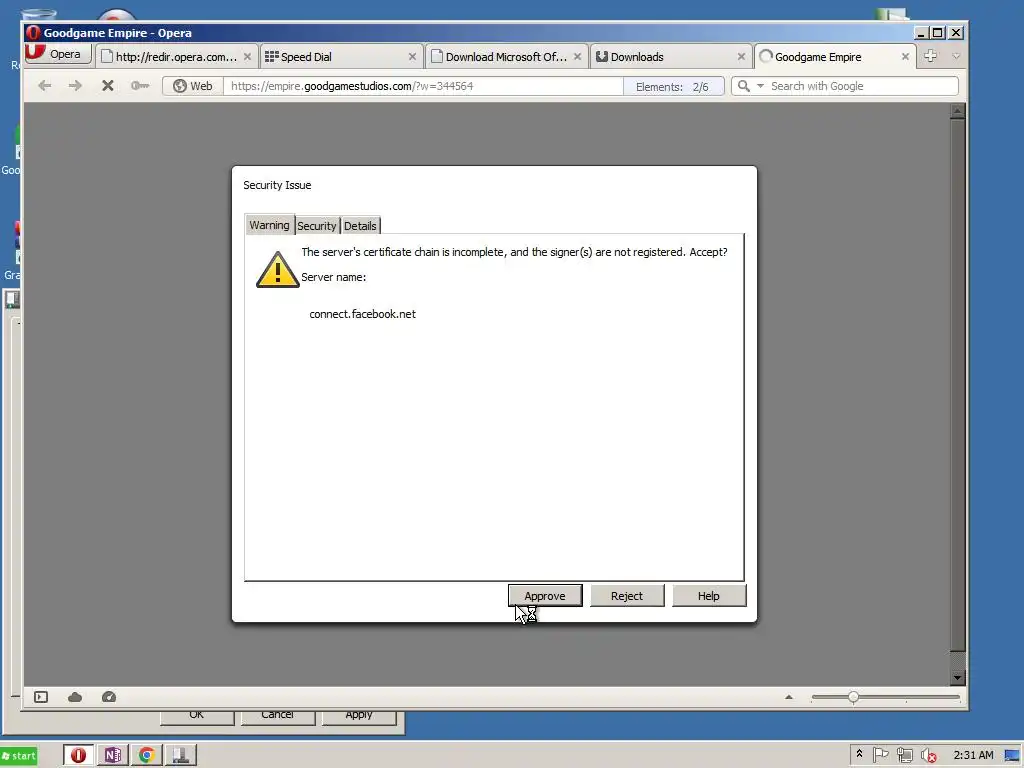This screenshot has height=768, width=1024.
Task: Click the show desktop icon in tray
Action: [x=1012, y=756]
